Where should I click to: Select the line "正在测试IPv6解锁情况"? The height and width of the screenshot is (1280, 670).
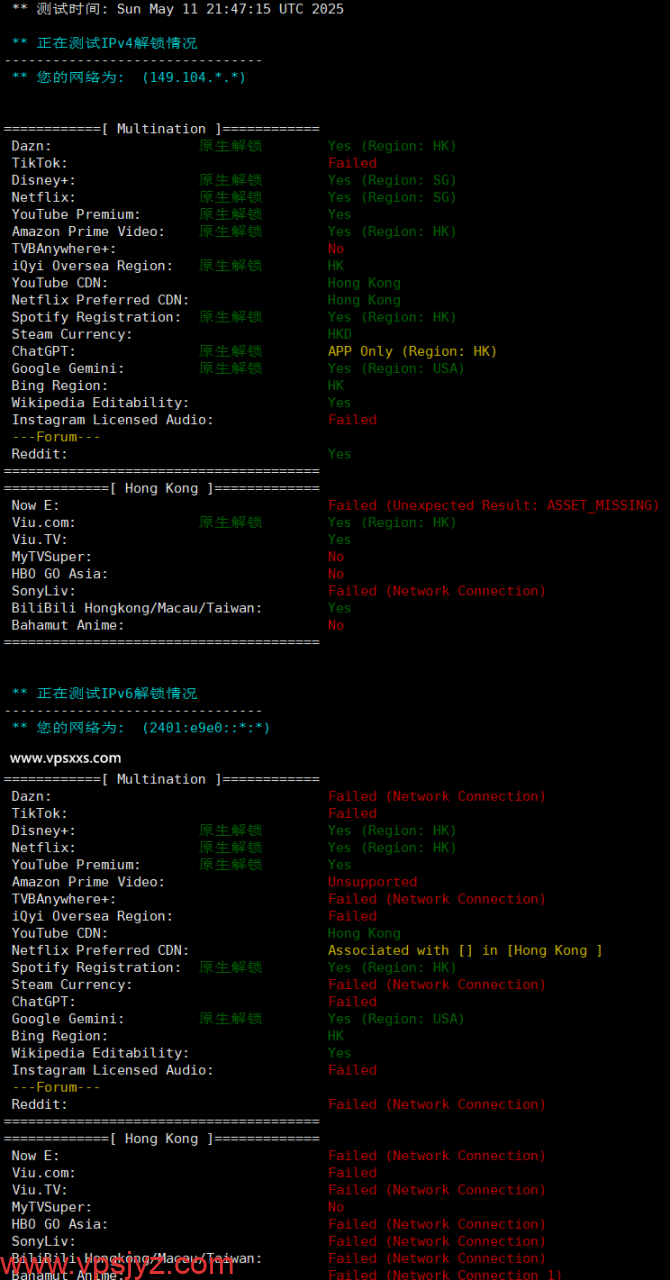(117, 693)
